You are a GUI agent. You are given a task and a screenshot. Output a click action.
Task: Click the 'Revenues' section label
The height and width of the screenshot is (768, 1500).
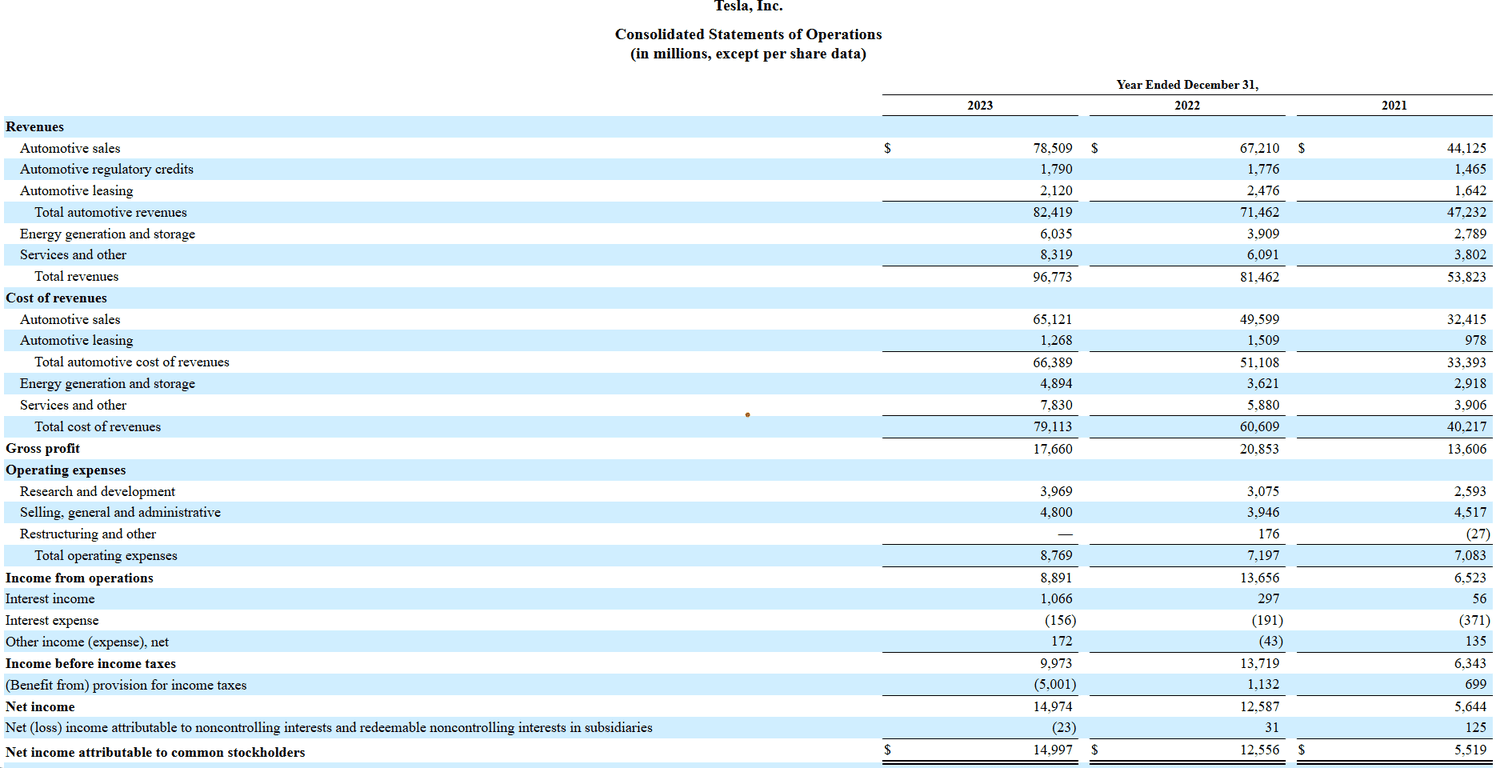(x=35, y=127)
